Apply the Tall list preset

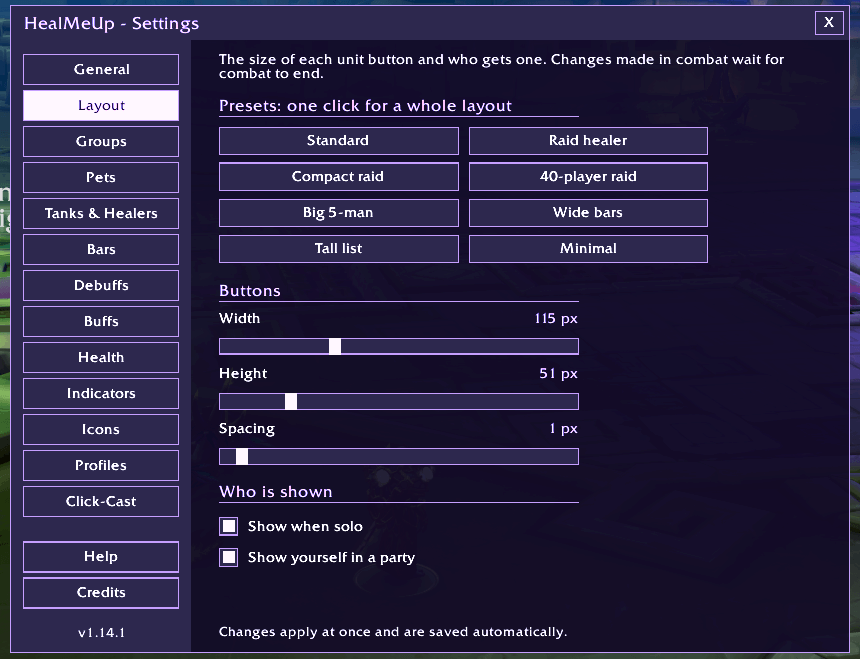[x=338, y=249]
